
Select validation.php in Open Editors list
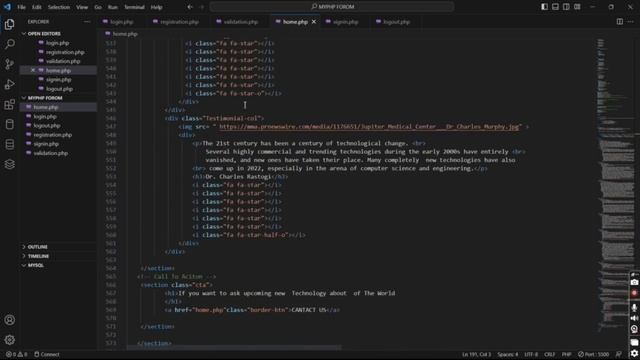[63, 61]
